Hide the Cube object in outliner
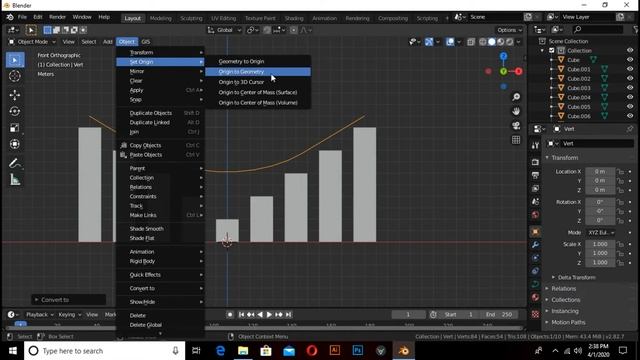Screen dimensions: 640x360 [x=630, y=60]
